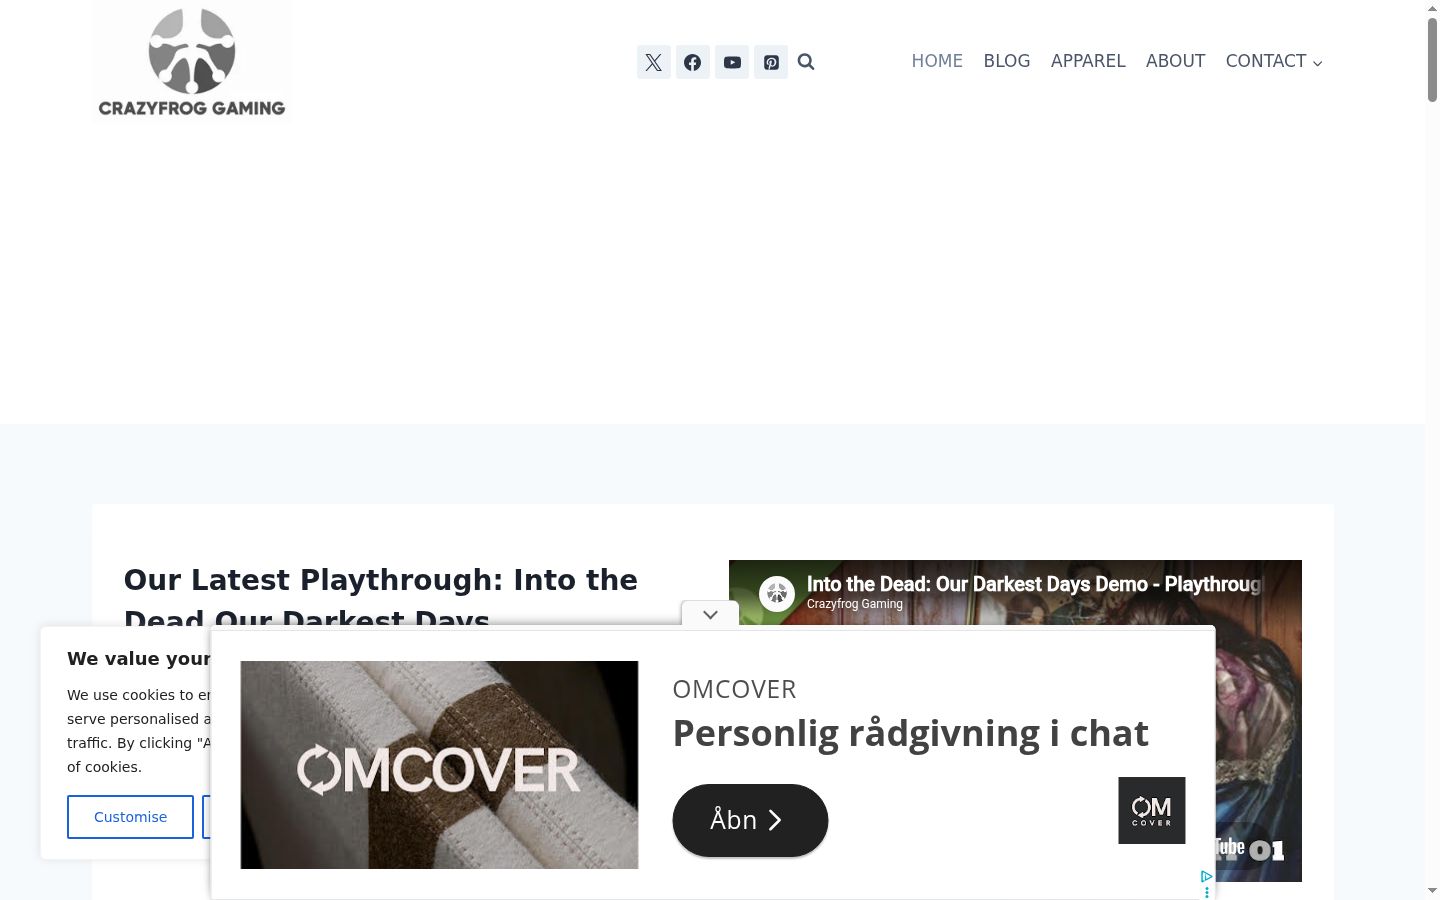This screenshot has height=900, width=1440.
Task: Click the page vertical scrollbar thumb
Action: coord(1432,60)
